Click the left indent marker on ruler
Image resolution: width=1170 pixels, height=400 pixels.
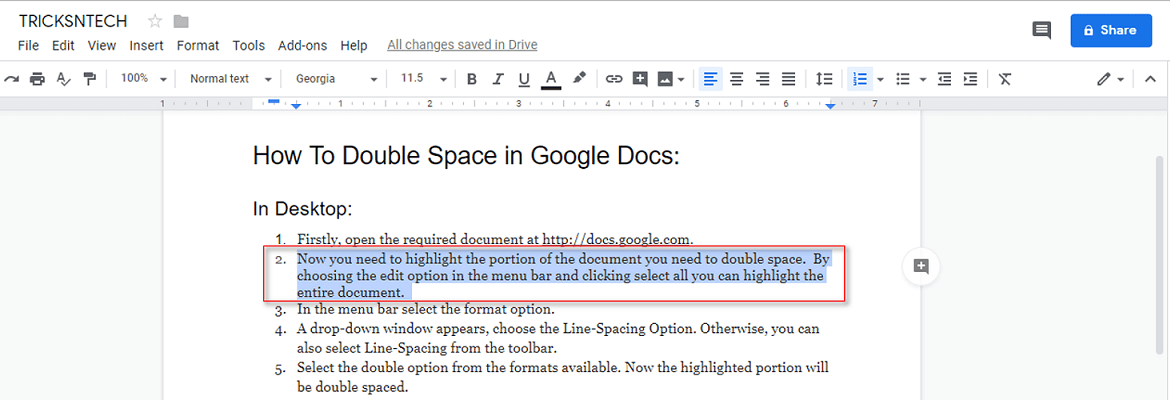tap(296, 107)
